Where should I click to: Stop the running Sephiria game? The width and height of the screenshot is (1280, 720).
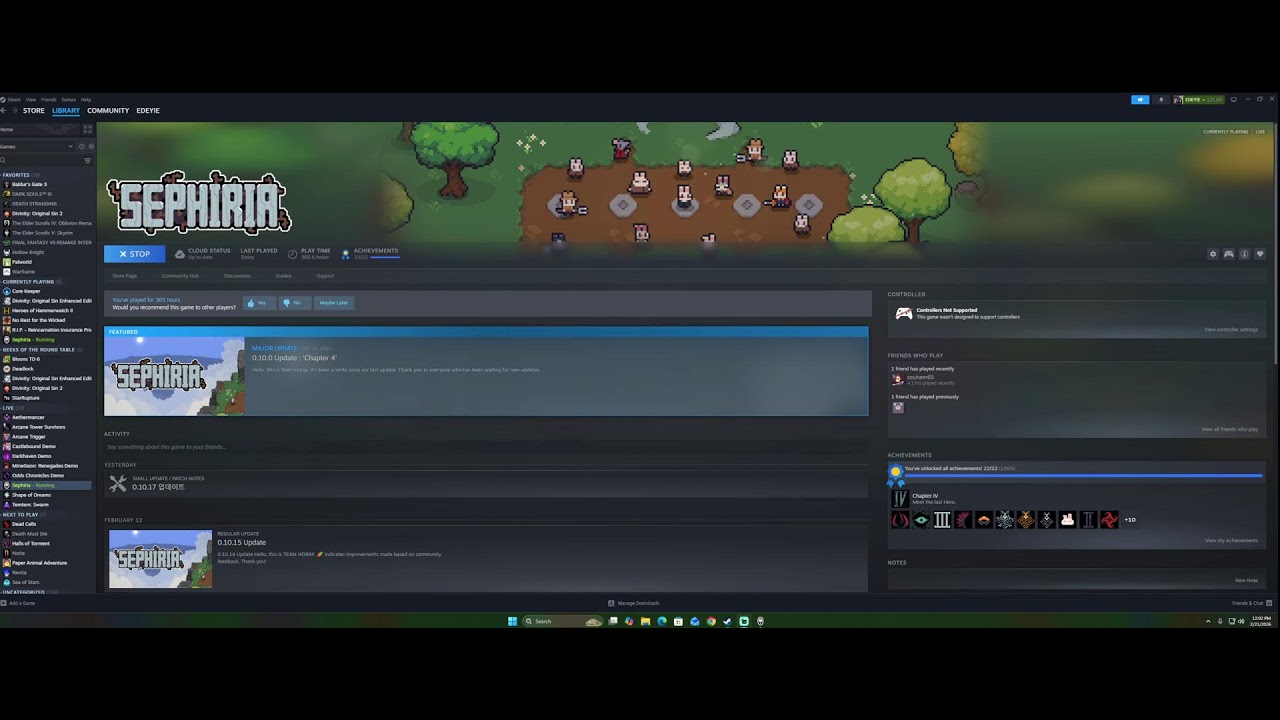click(x=134, y=254)
